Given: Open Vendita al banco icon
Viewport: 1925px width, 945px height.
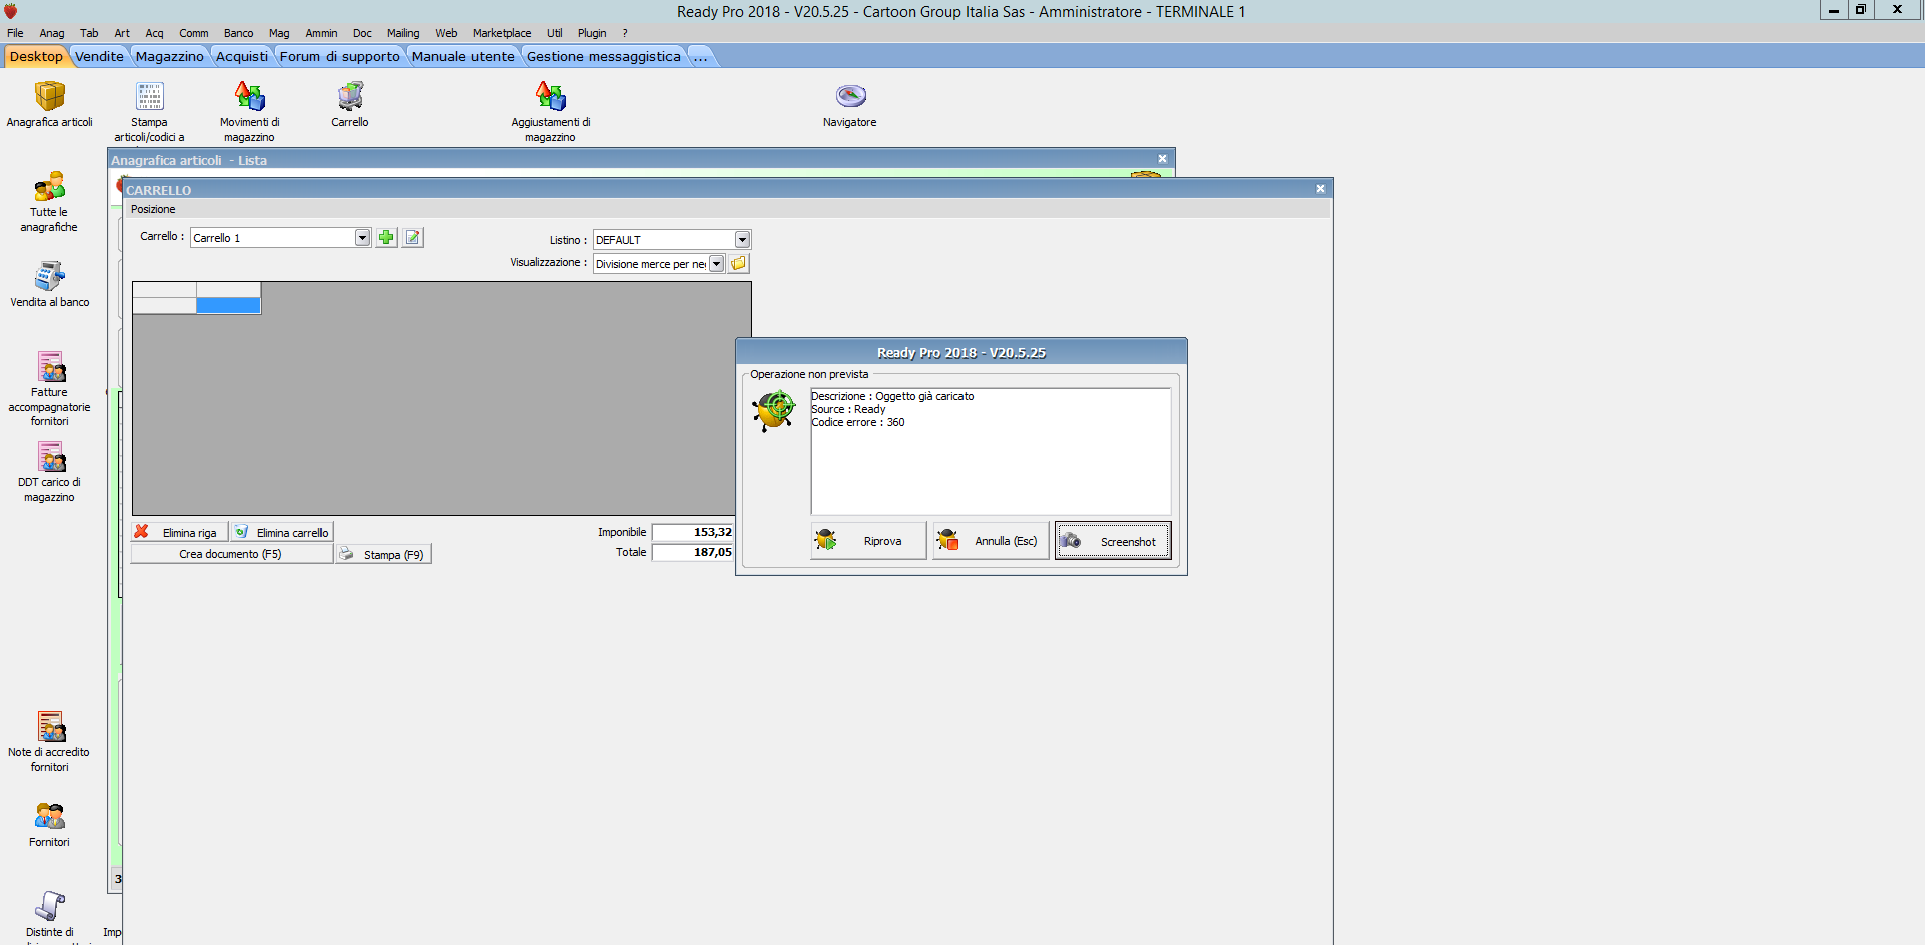Looking at the screenshot, I should (x=50, y=283).
